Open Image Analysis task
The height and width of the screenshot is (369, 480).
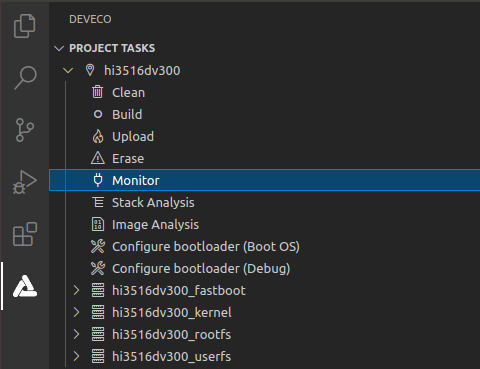tap(155, 225)
